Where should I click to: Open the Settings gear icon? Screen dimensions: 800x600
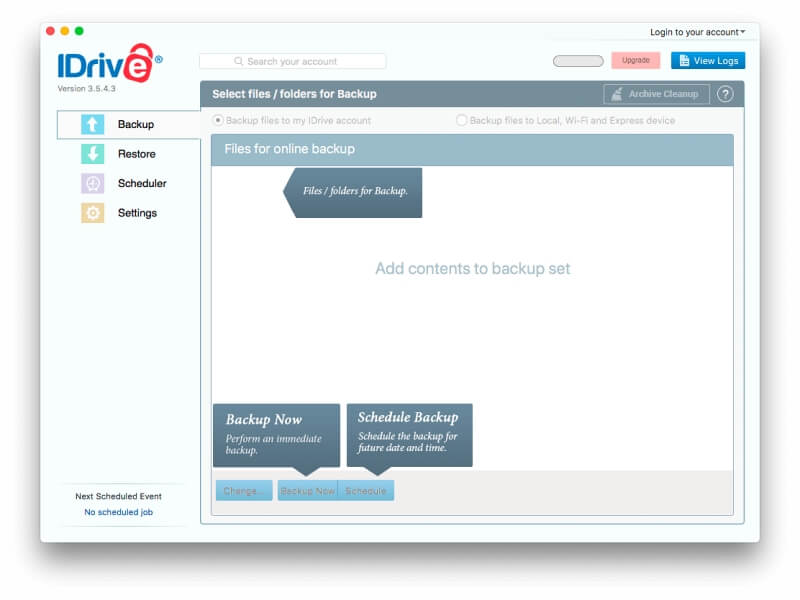click(x=92, y=213)
